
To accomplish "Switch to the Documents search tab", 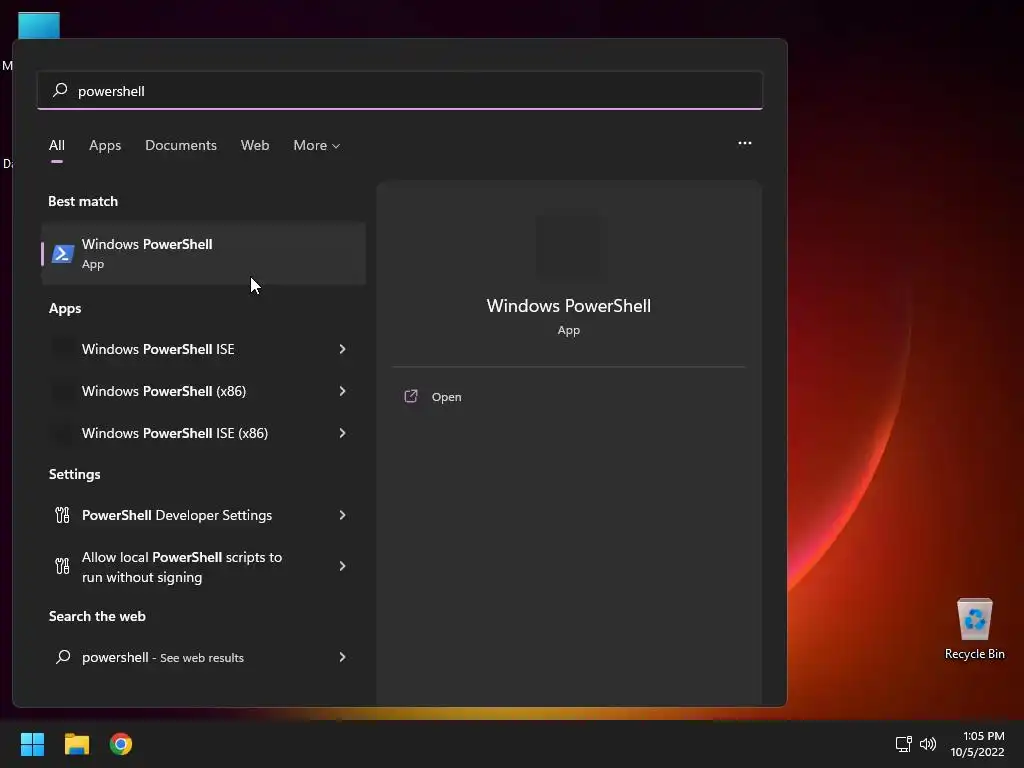I will (181, 145).
